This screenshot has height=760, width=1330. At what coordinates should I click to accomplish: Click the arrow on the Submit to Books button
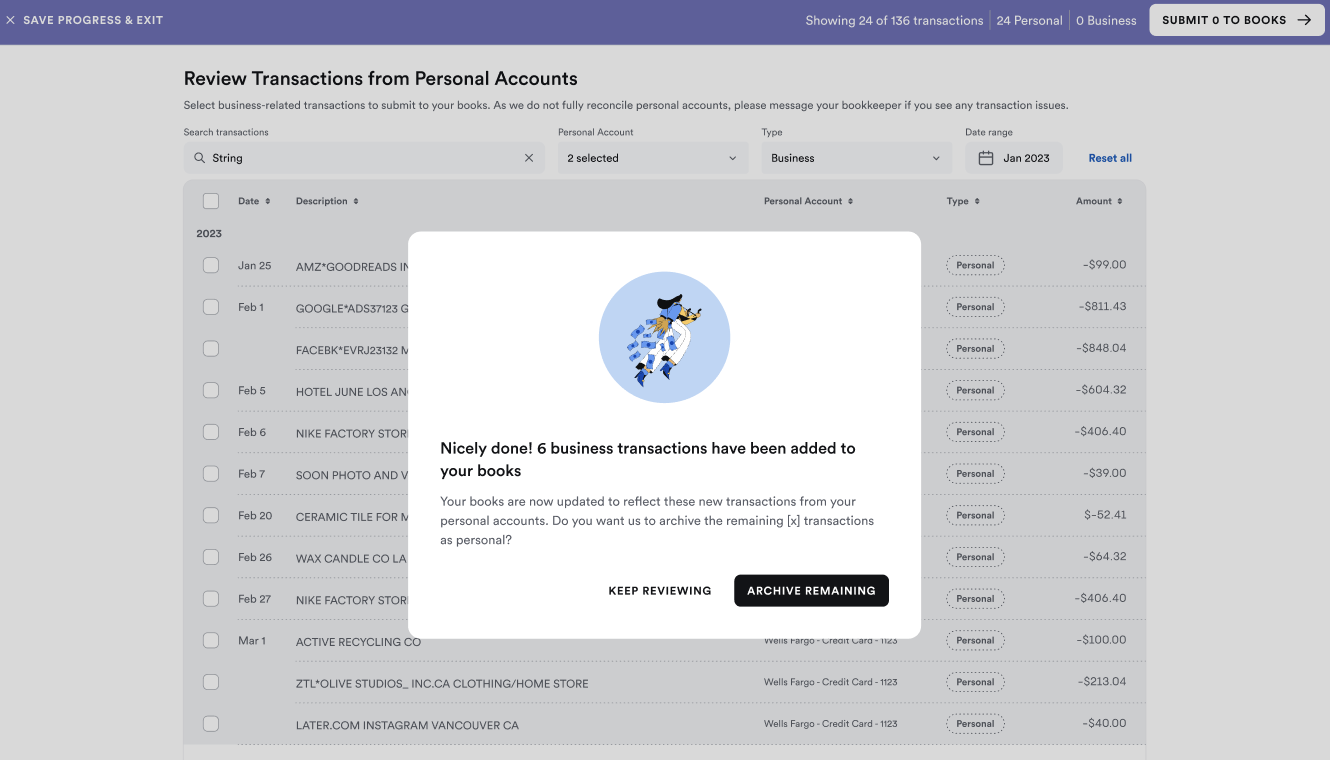(x=1303, y=19)
